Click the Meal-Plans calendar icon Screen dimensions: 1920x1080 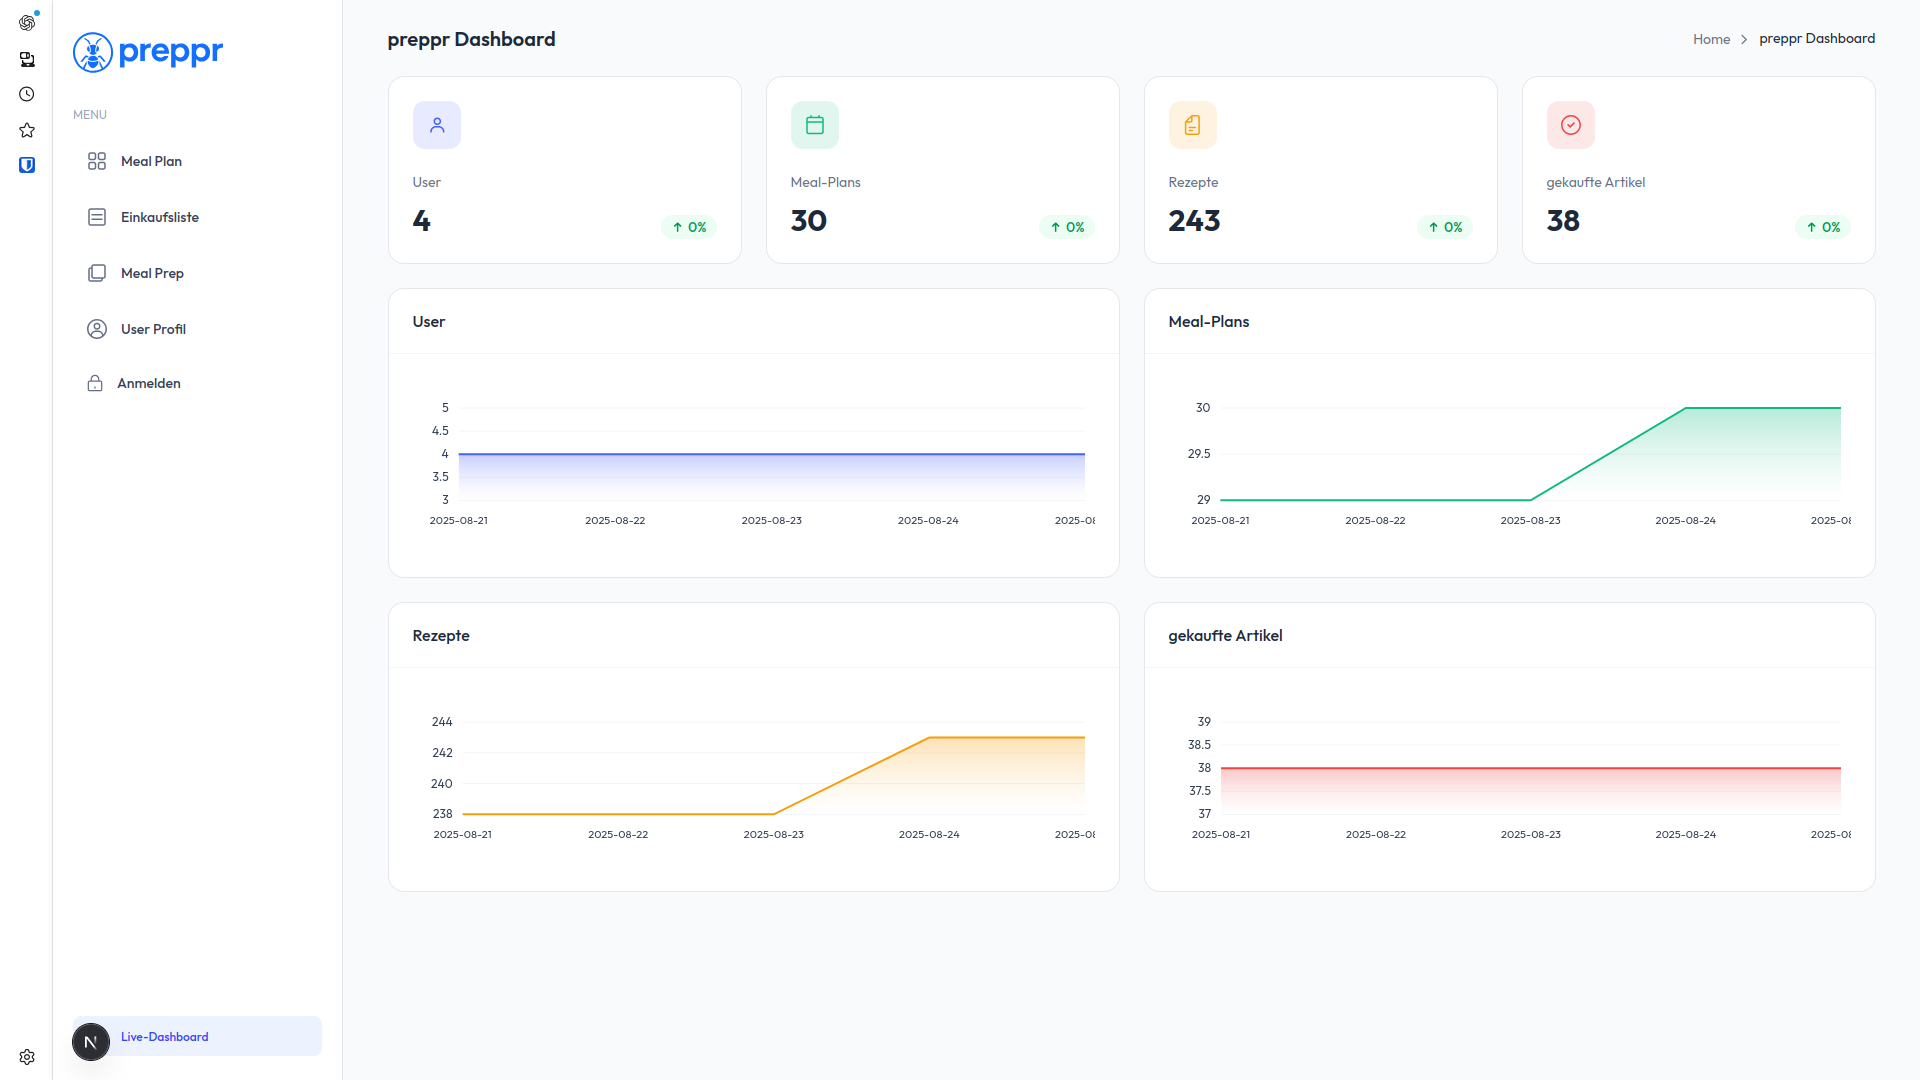point(815,125)
